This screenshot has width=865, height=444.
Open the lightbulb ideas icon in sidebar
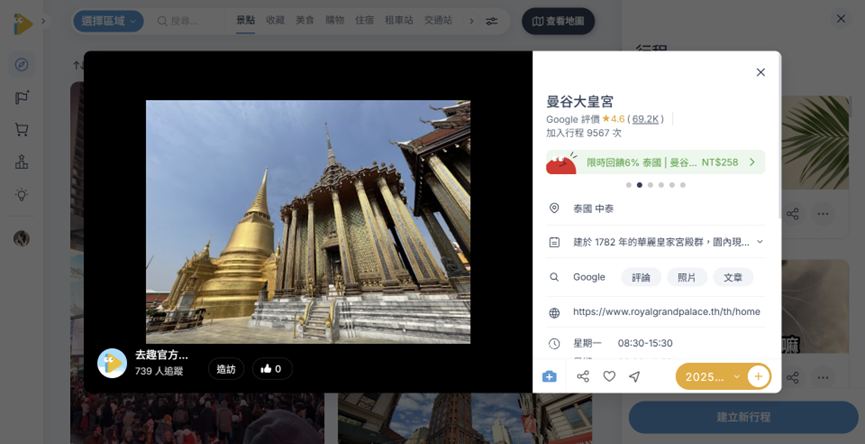click(22, 195)
